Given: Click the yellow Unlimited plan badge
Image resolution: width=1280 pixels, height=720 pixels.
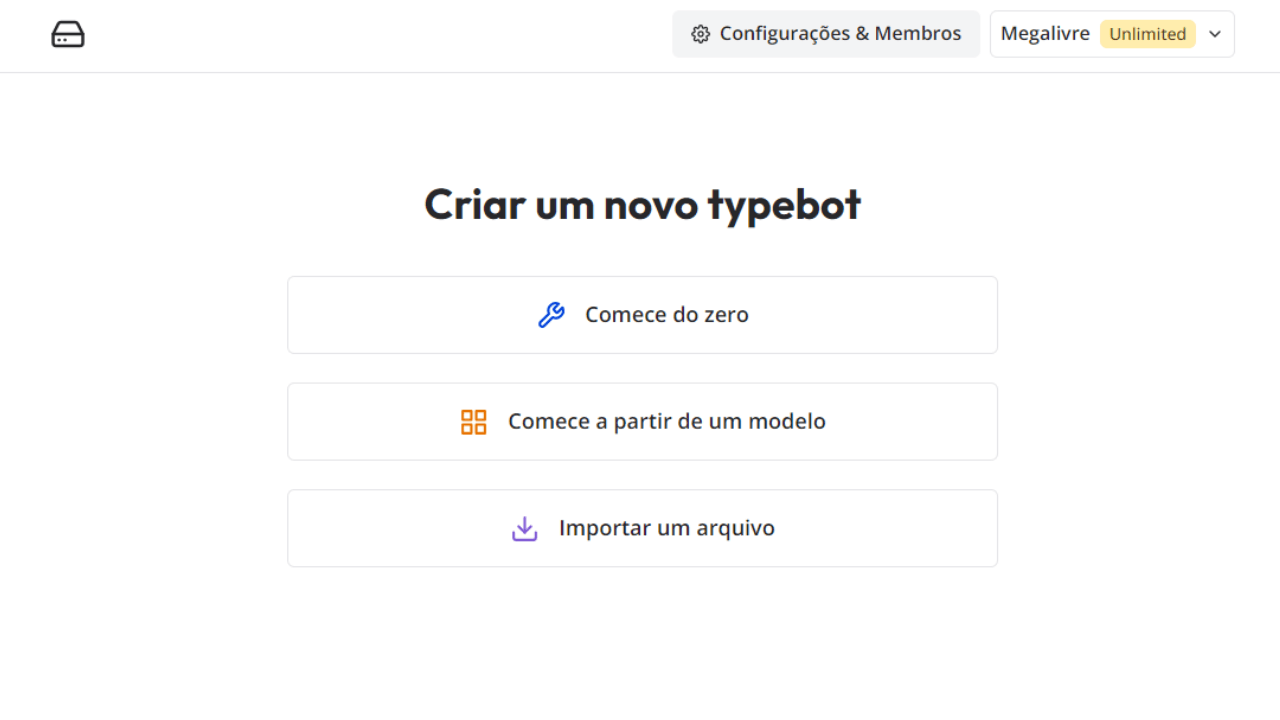Looking at the screenshot, I should pyautogui.click(x=1148, y=34).
